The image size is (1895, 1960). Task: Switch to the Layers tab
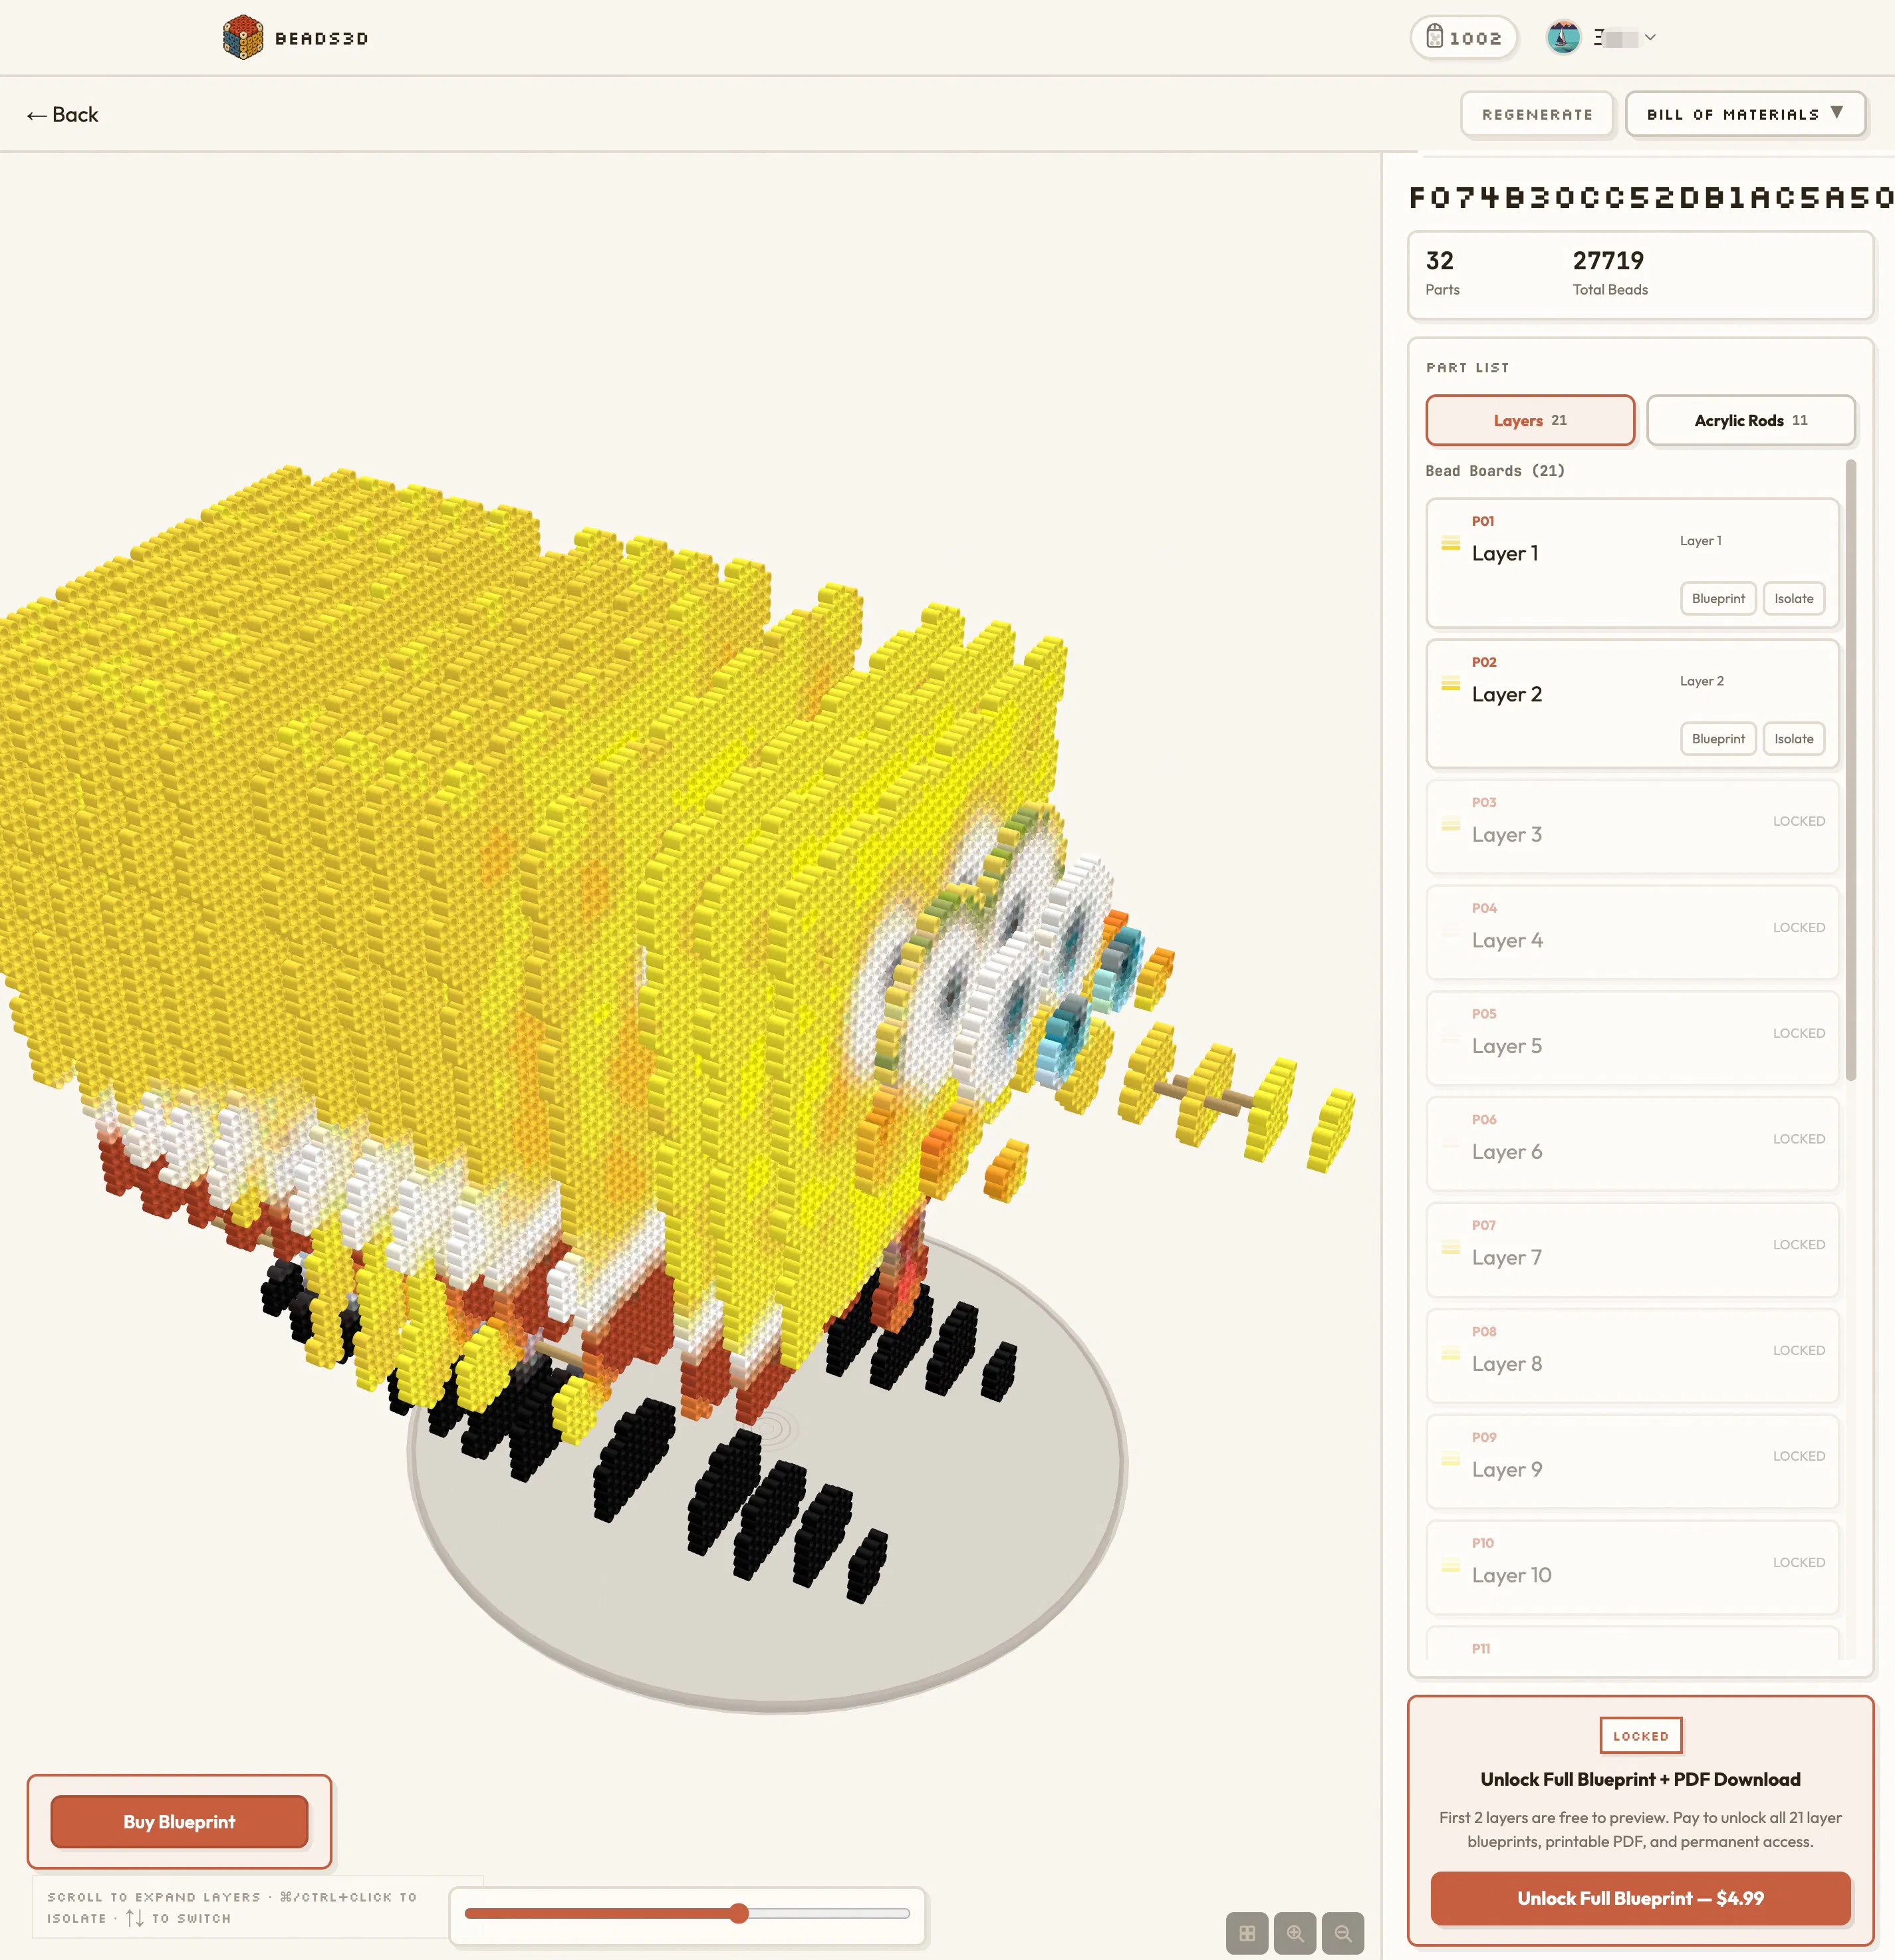[x=1530, y=420]
